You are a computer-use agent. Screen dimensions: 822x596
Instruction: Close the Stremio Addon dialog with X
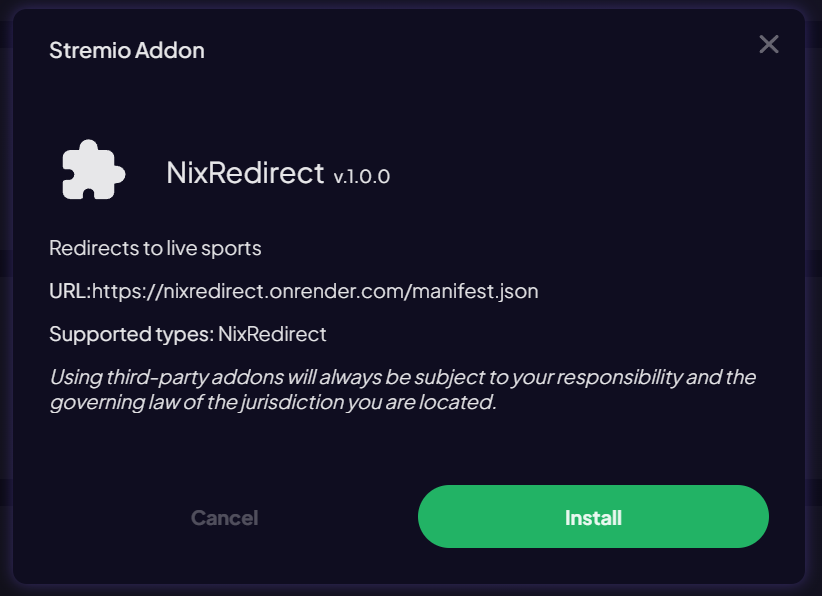tap(768, 44)
